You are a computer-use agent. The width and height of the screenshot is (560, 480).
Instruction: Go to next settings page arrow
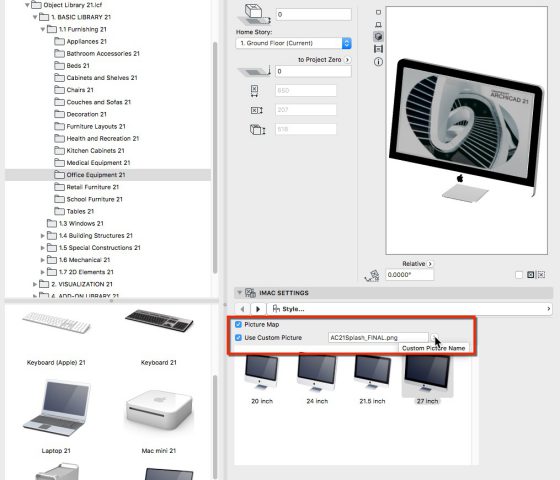point(258,309)
